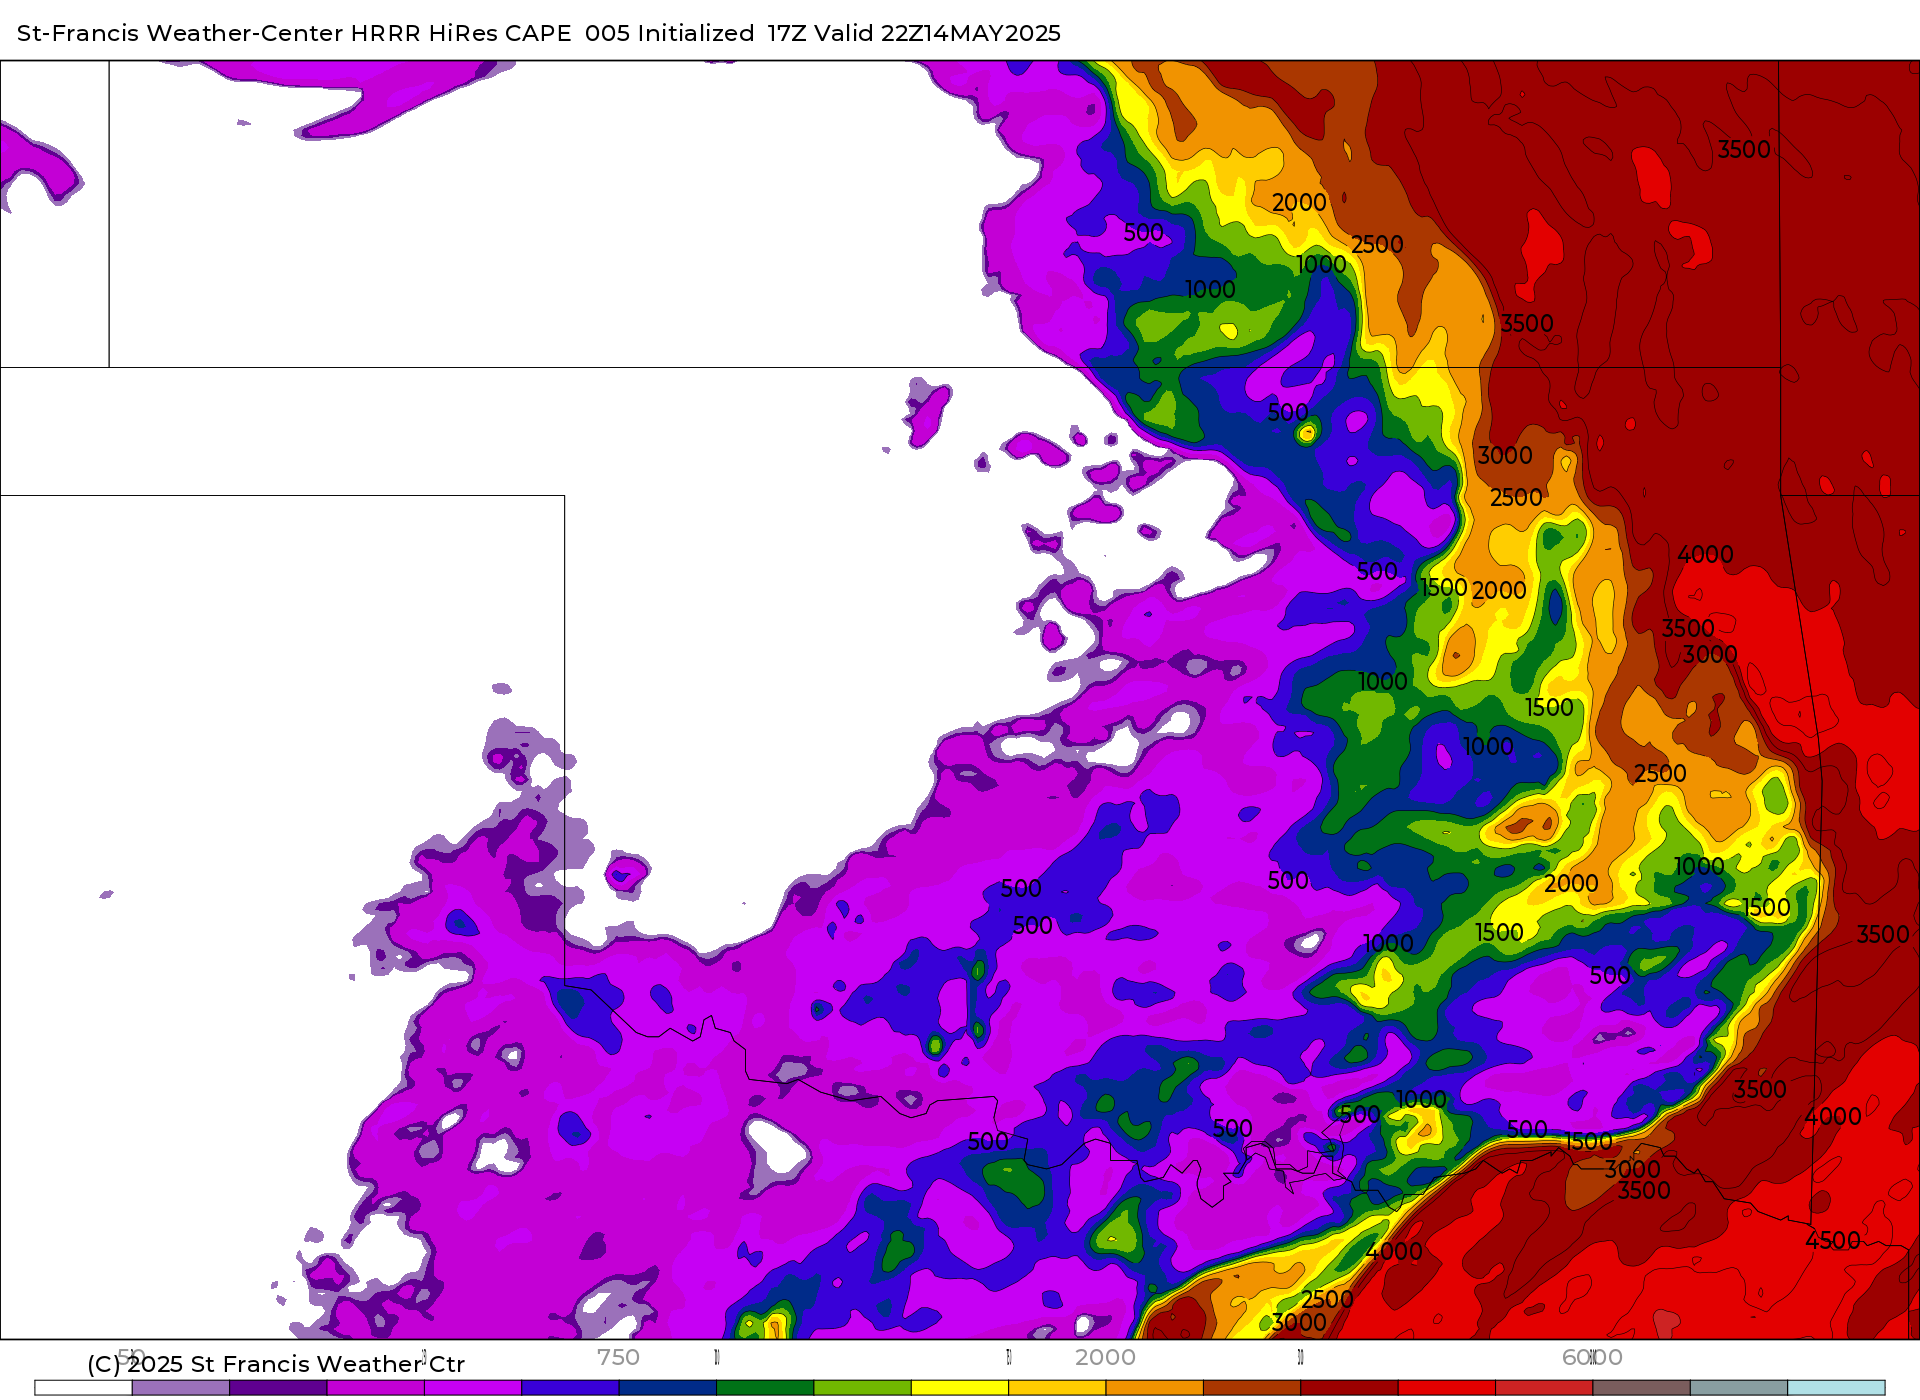The image size is (1920, 1400).
Task: Click the white swatch in the color bar
Action: point(83,1388)
